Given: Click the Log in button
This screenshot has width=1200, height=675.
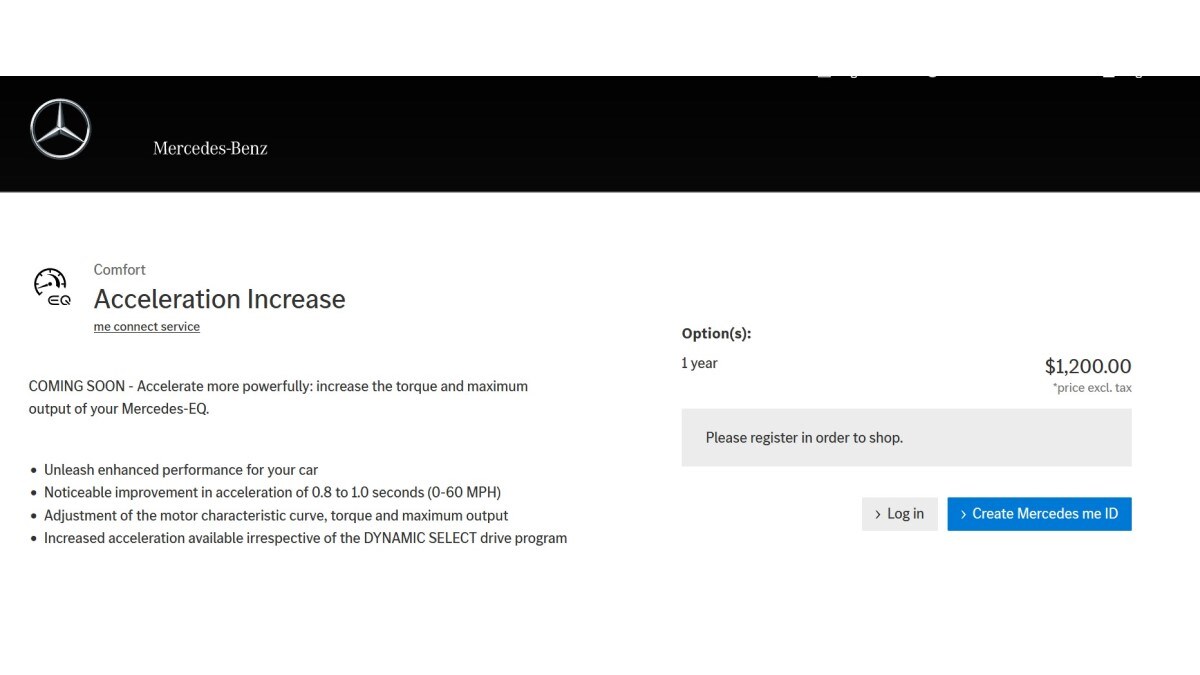Looking at the screenshot, I should pyautogui.click(x=899, y=513).
